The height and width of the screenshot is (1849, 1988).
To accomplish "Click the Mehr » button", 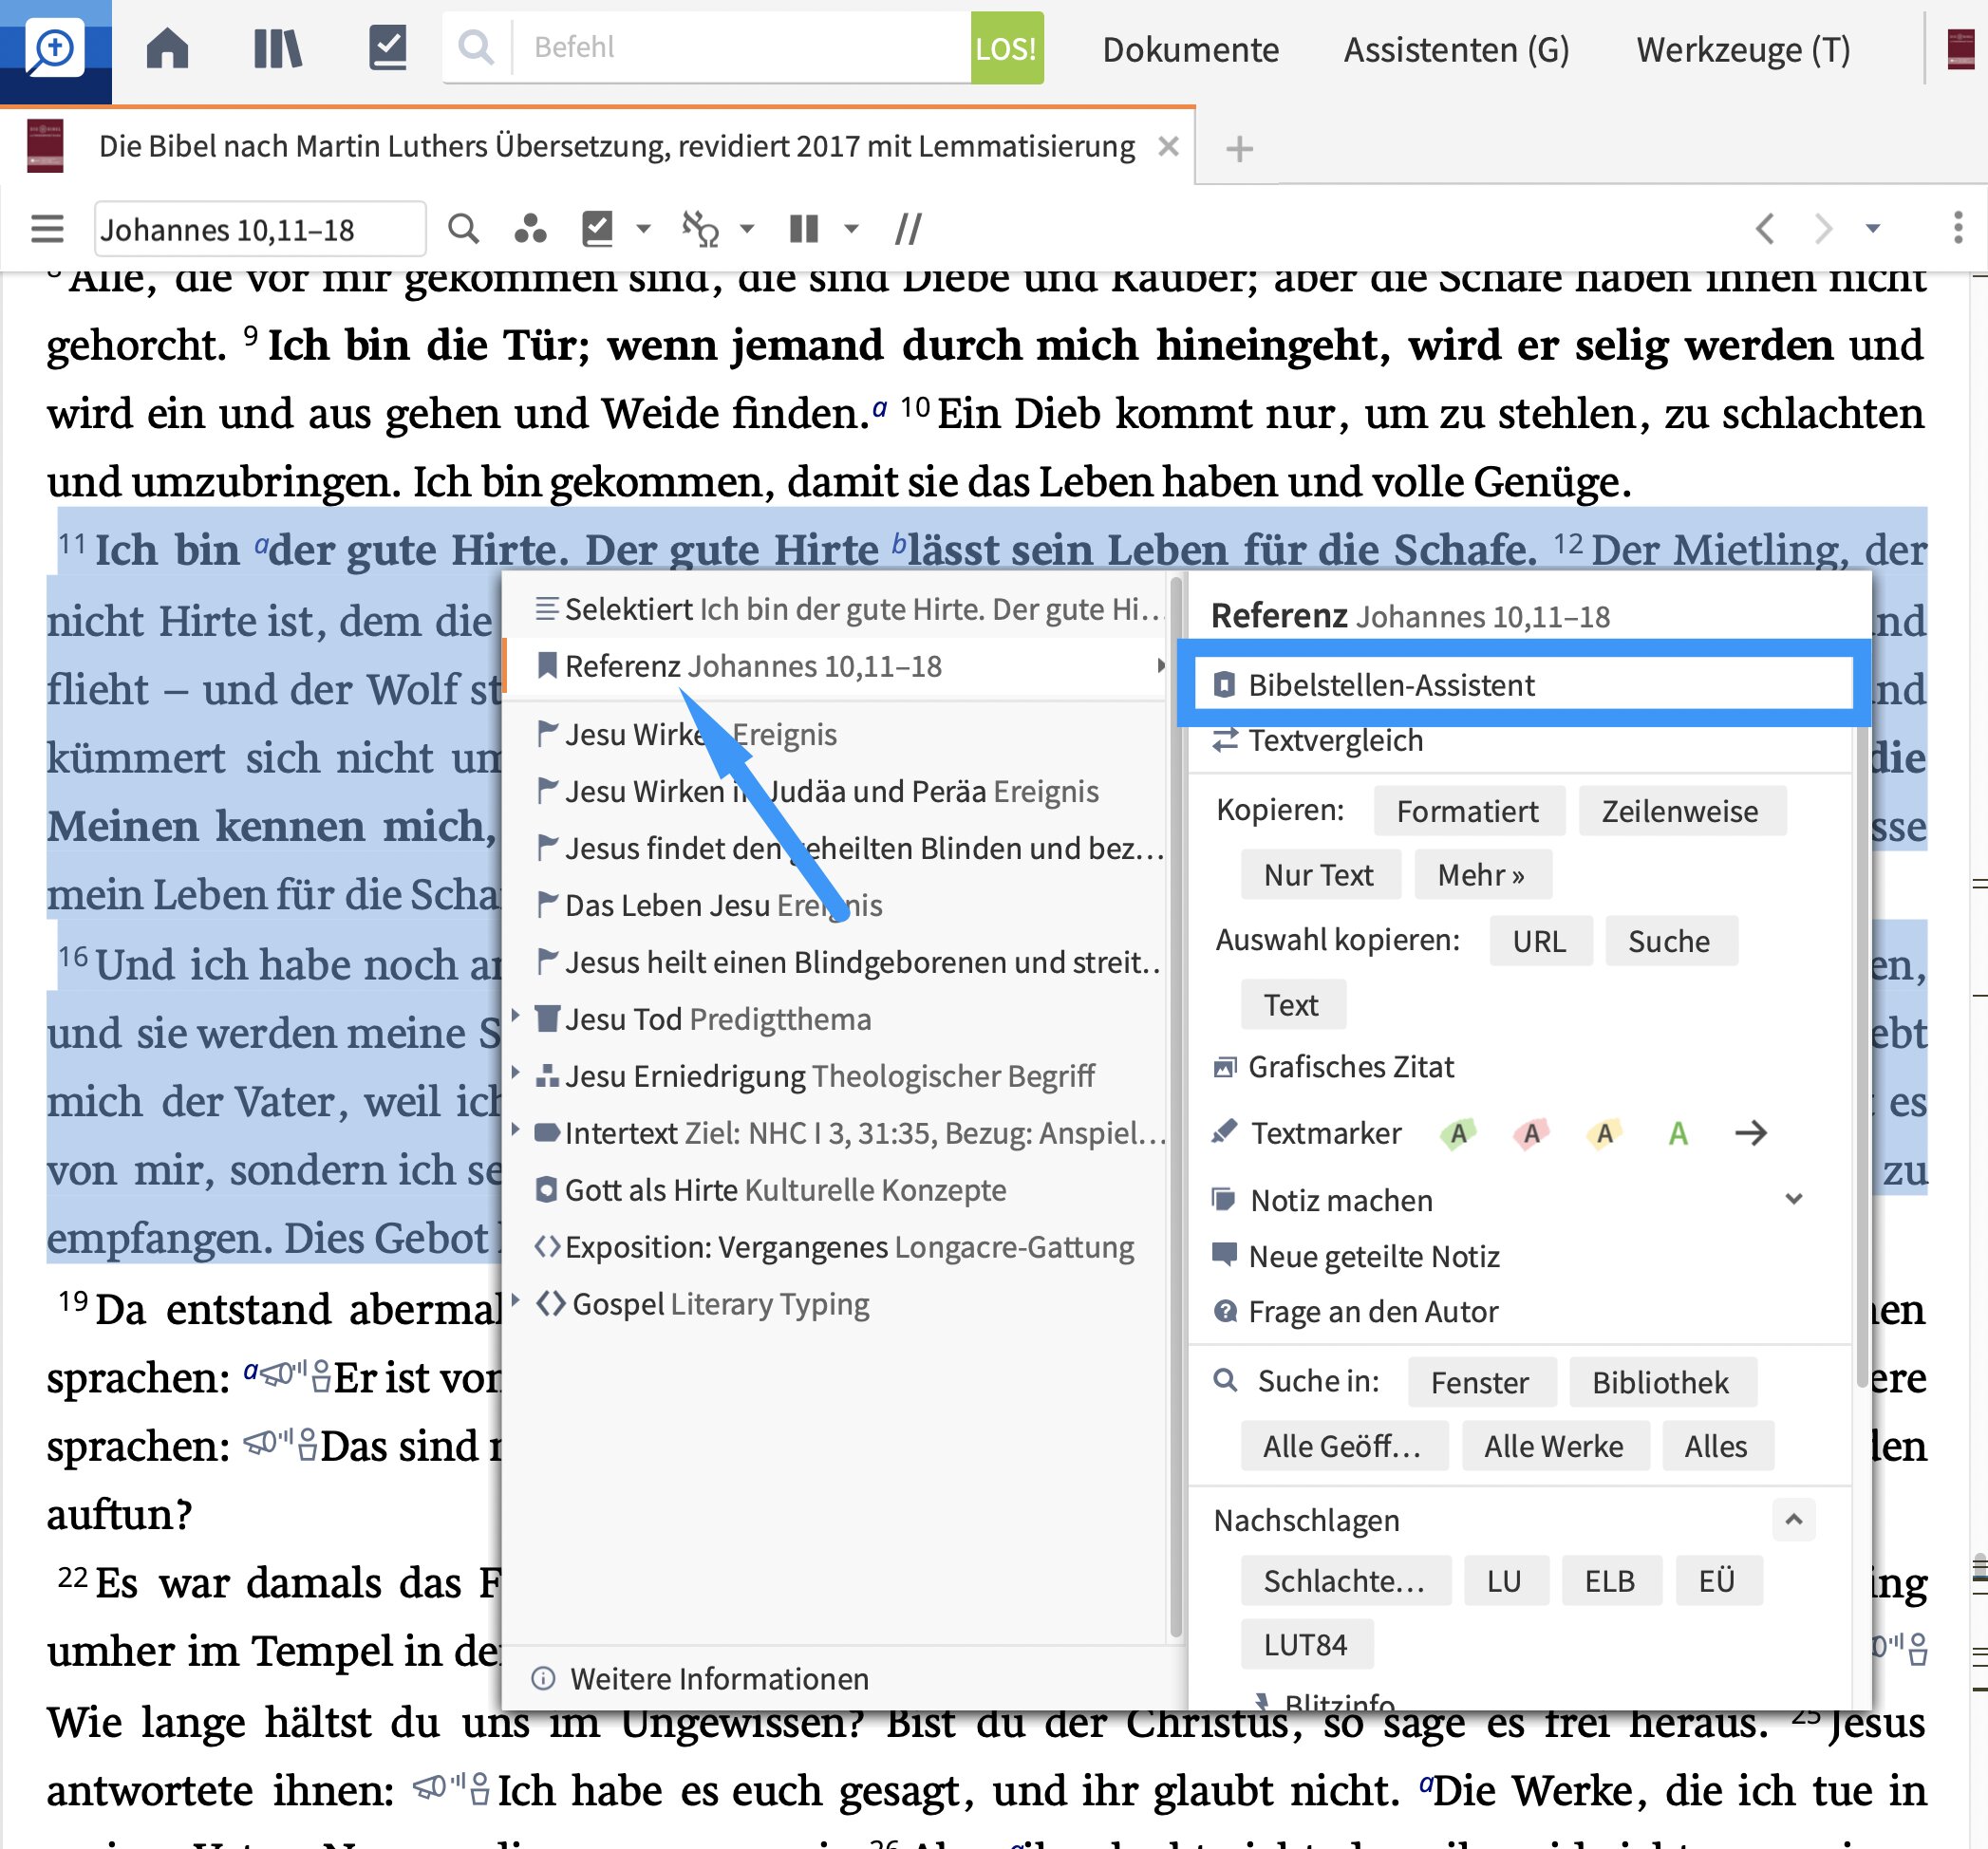I will click(x=1481, y=875).
